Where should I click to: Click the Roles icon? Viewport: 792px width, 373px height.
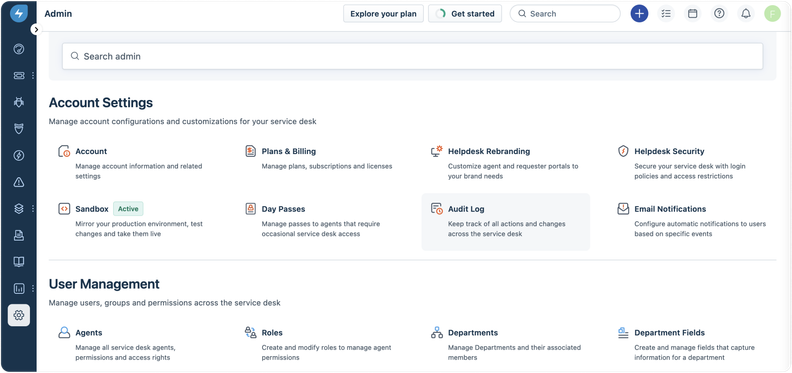[251, 333]
